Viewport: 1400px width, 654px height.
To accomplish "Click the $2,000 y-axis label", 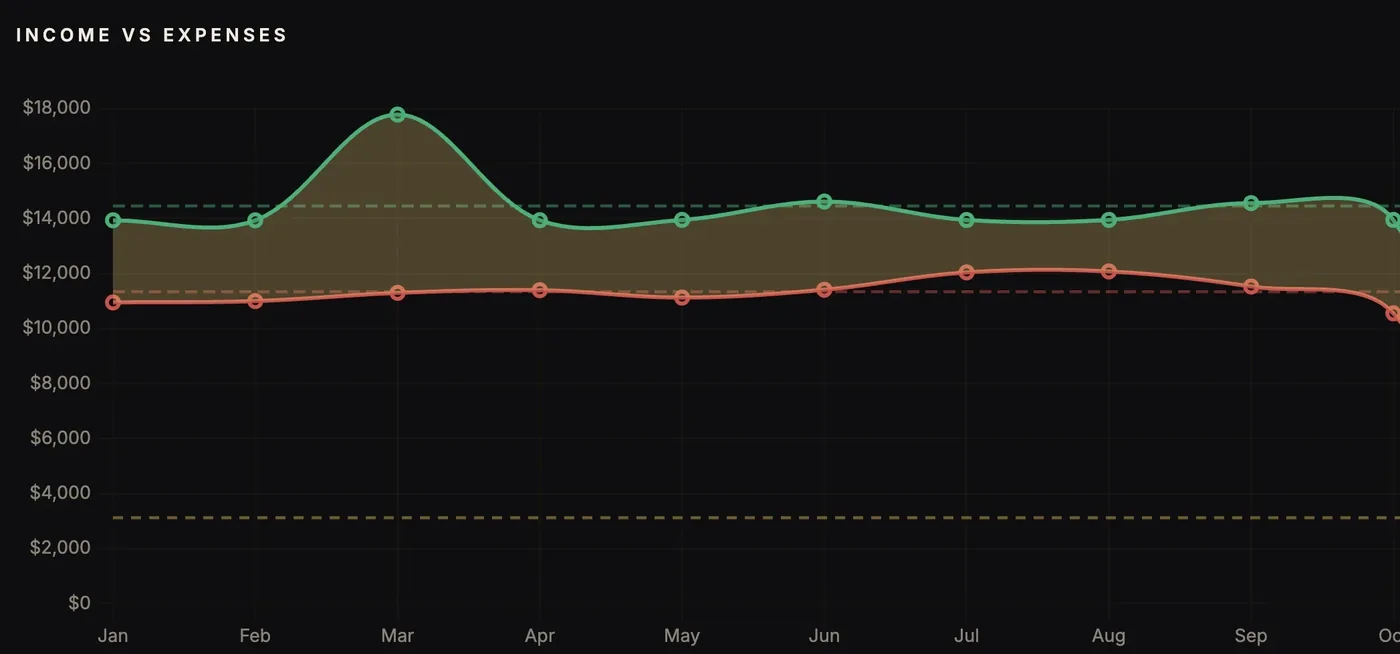I will point(61,548).
